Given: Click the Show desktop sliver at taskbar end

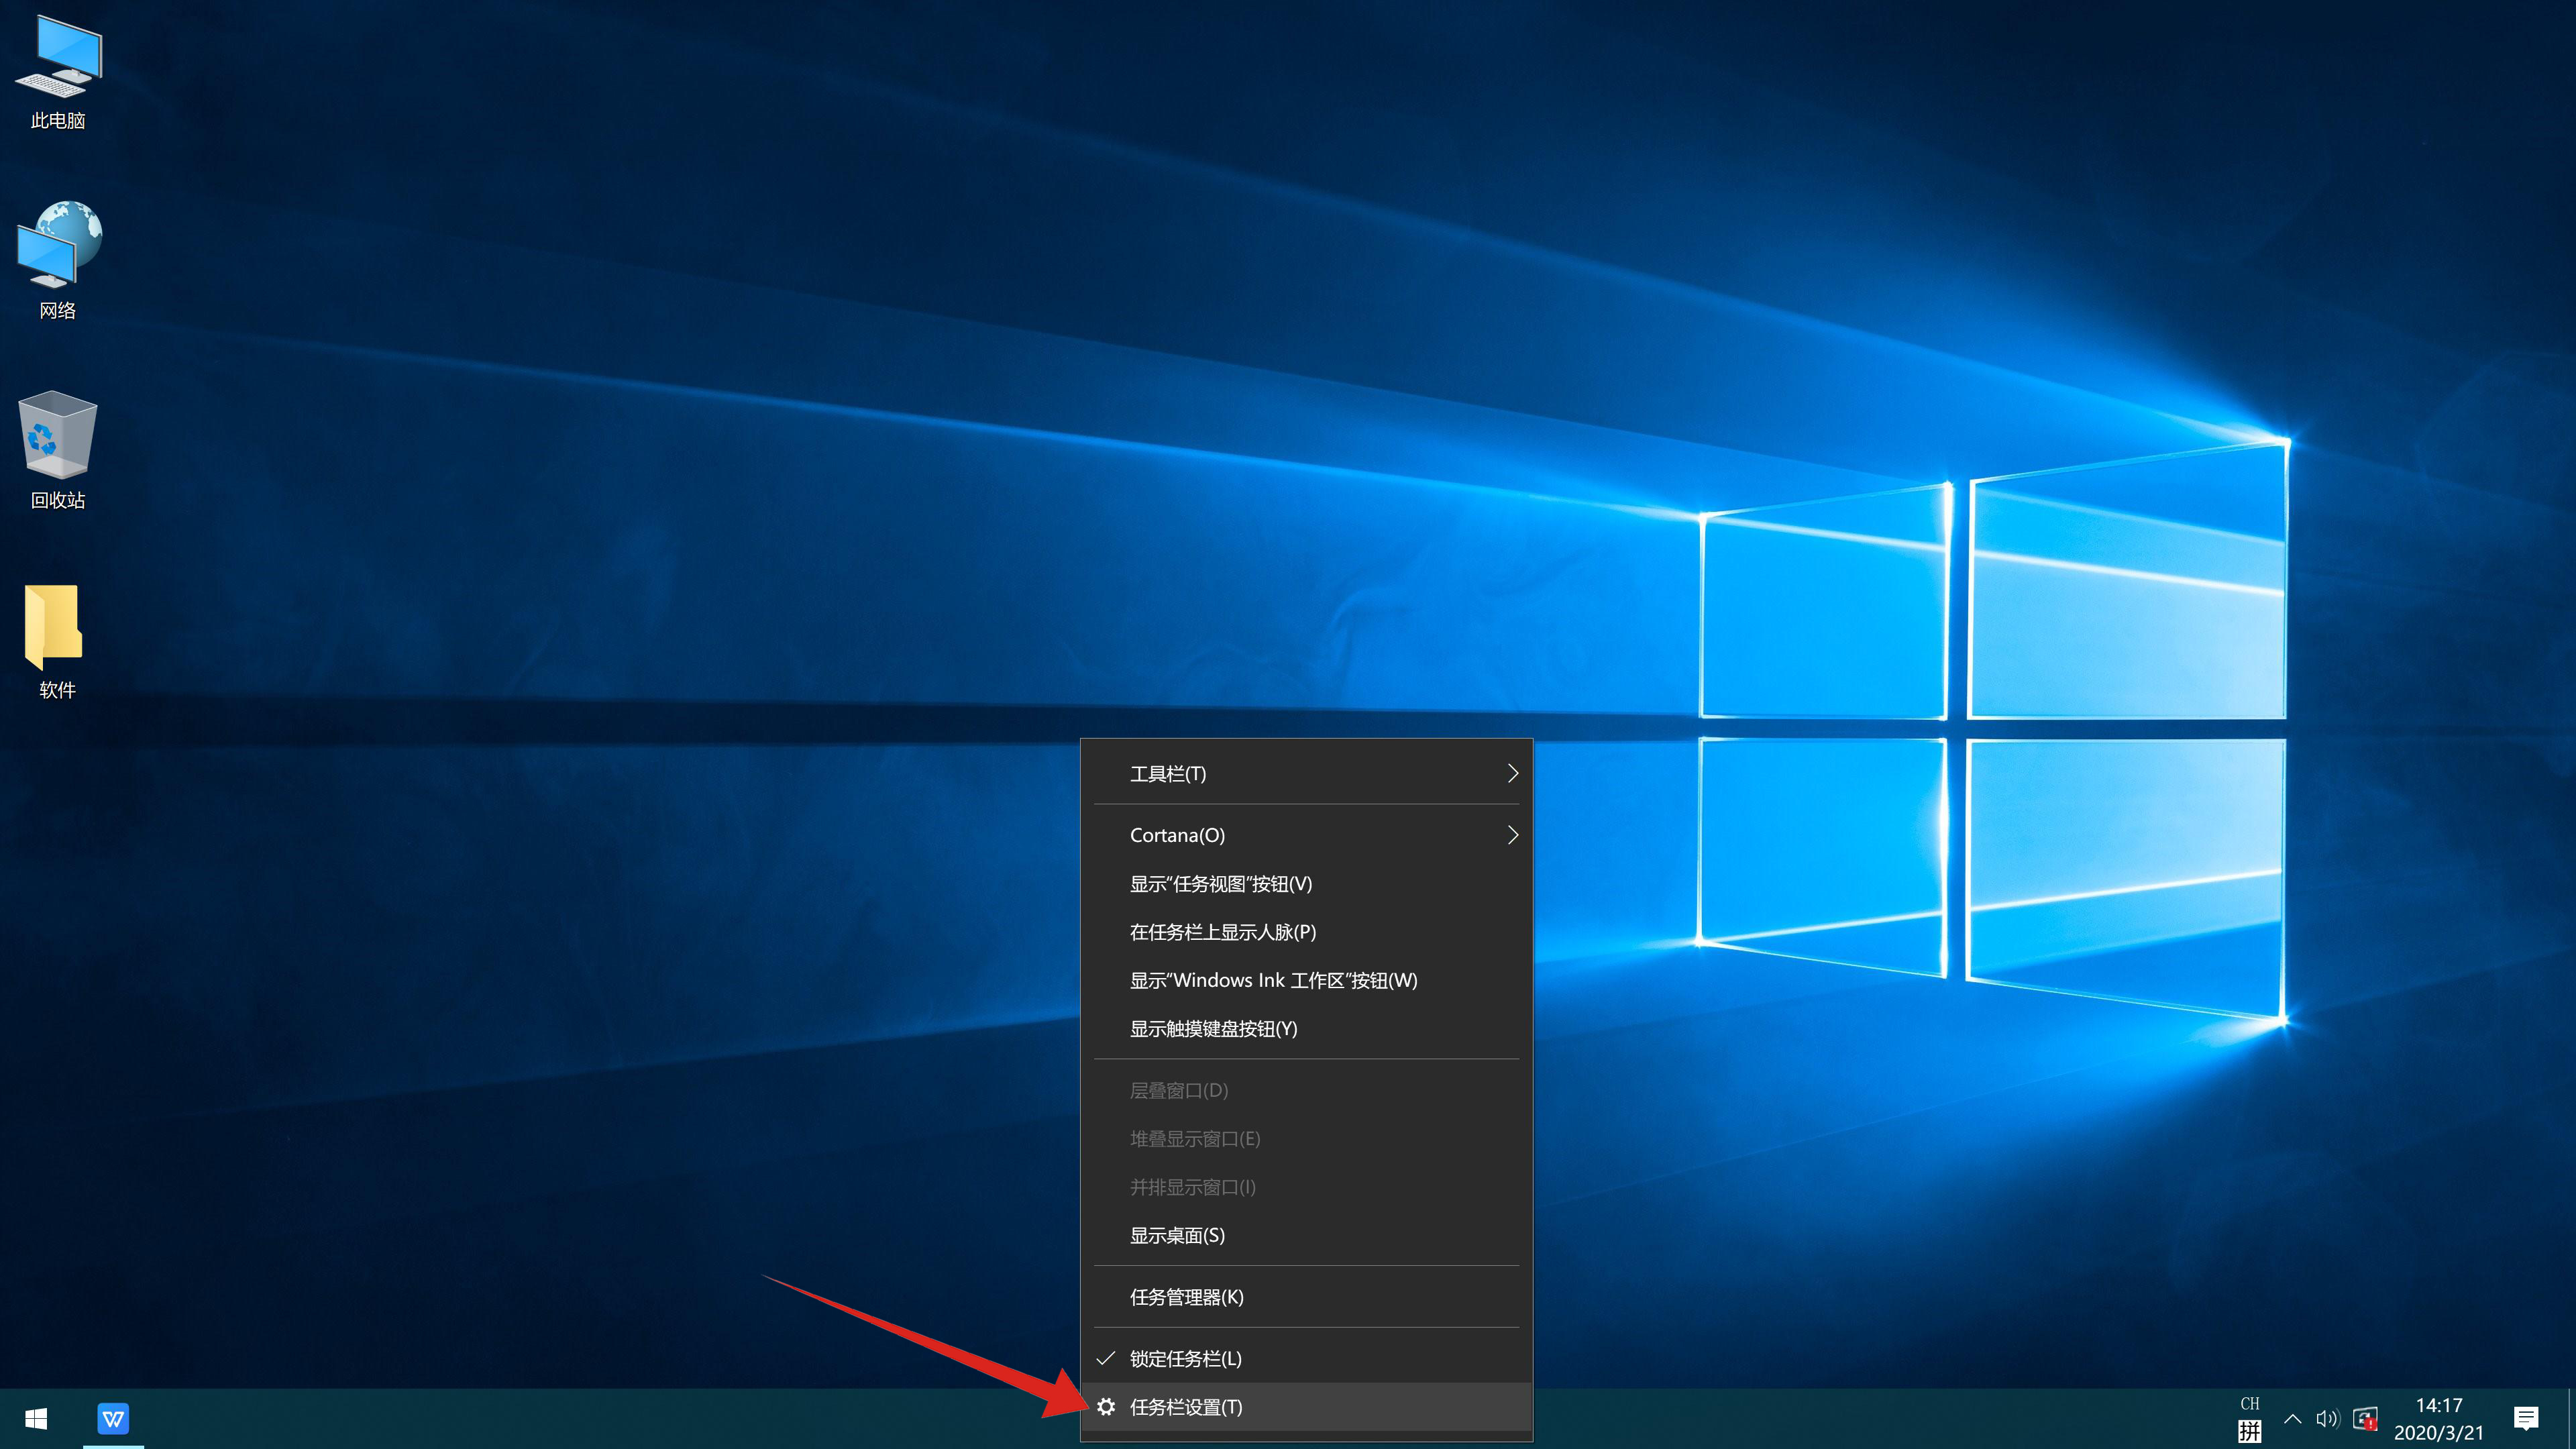Looking at the screenshot, I should (x=2571, y=1419).
